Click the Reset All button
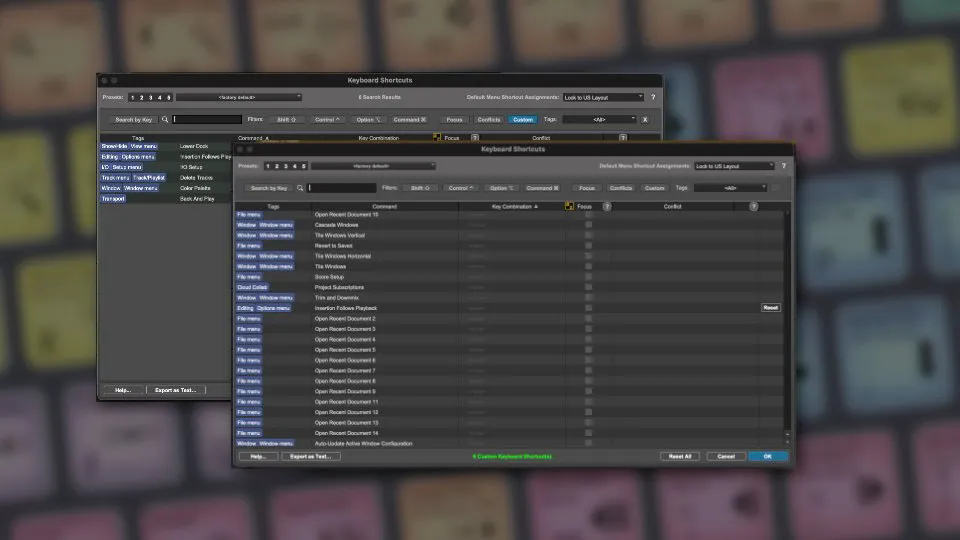Viewport: 960px width, 540px height. [680, 456]
